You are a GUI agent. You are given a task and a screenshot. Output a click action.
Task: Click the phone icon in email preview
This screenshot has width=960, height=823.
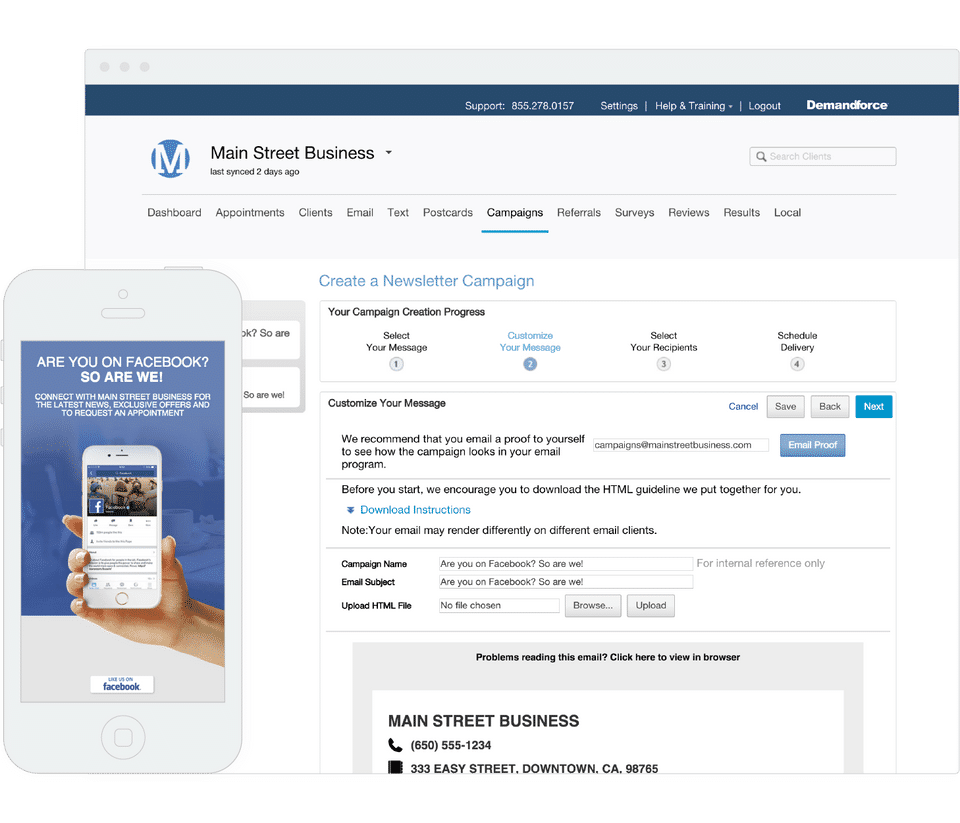tap(396, 745)
